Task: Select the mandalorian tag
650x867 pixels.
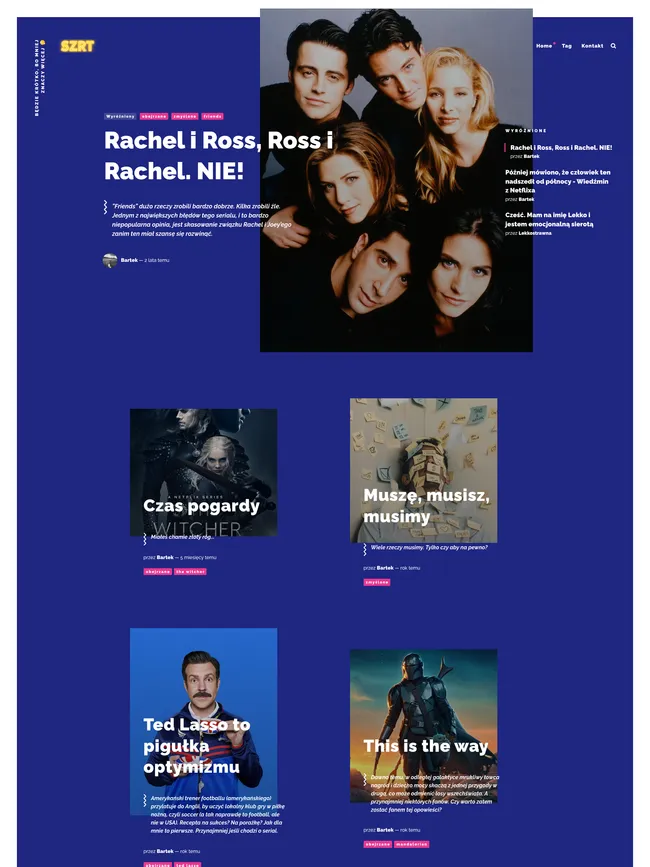Action: (412, 844)
